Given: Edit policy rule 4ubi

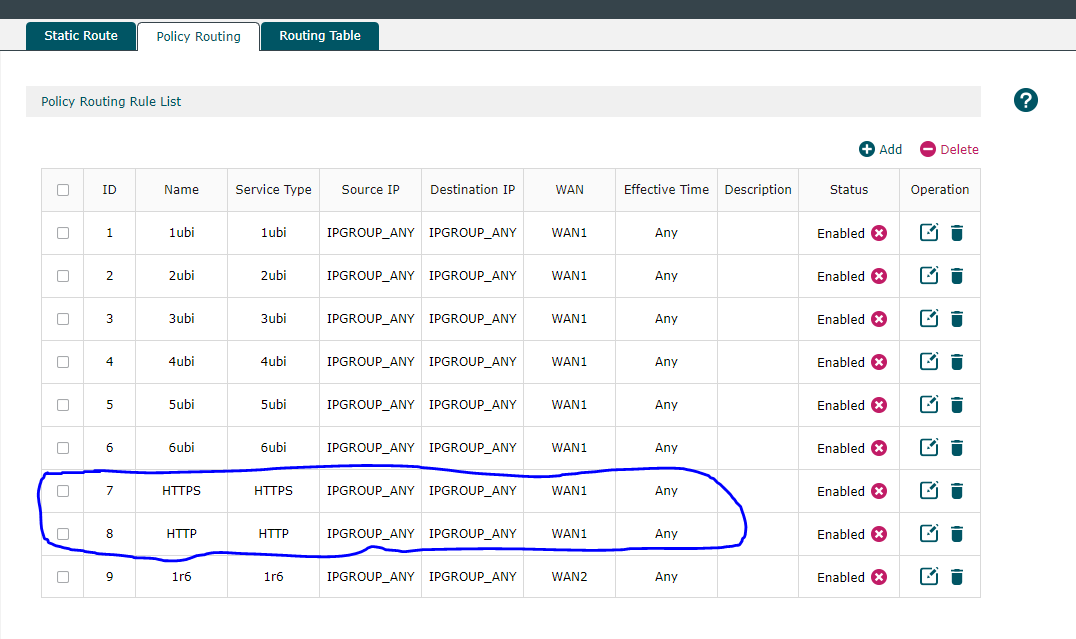Looking at the screenshot, I should pyautogui.click(x=928, y=362).
